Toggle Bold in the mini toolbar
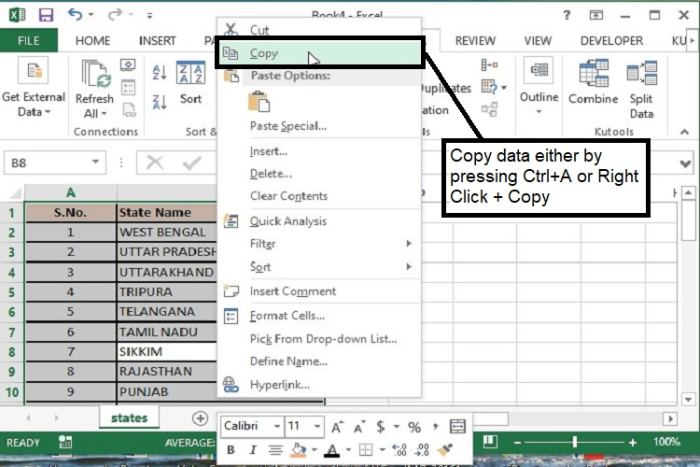 (231, 450)
